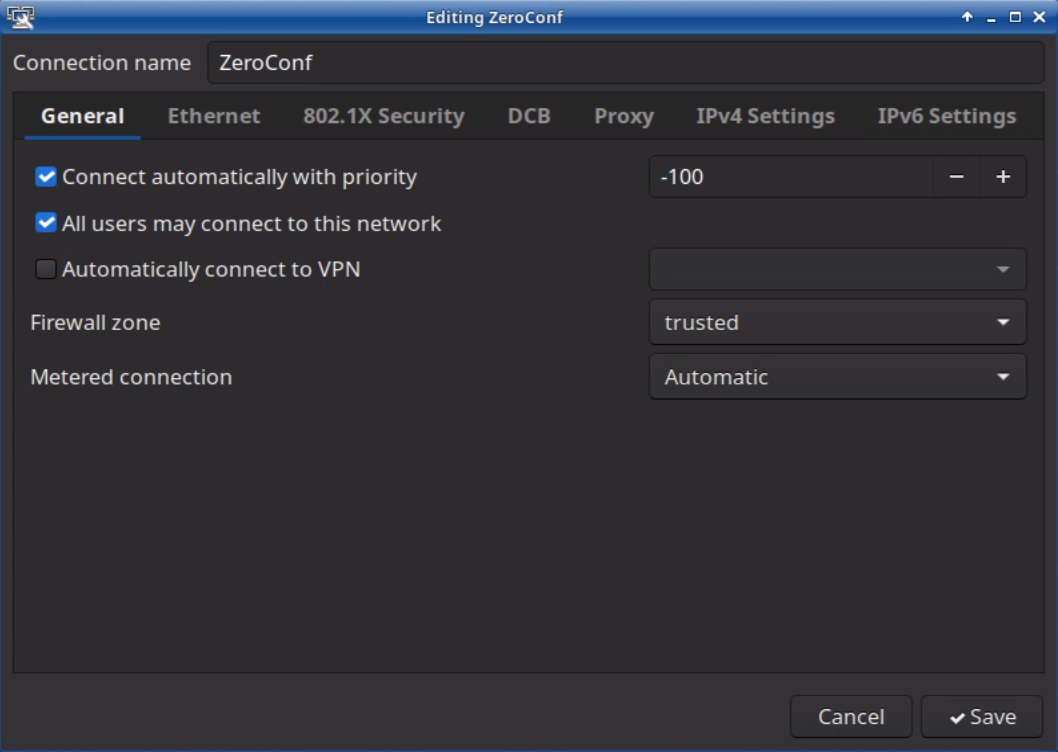
Task: Click the network editor icon in title bar
Action: coord(20,16)
